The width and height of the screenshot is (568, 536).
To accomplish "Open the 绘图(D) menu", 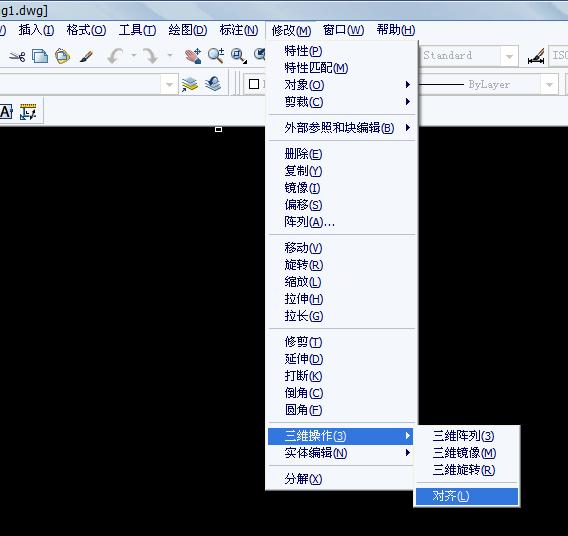I will pos(188,30).
